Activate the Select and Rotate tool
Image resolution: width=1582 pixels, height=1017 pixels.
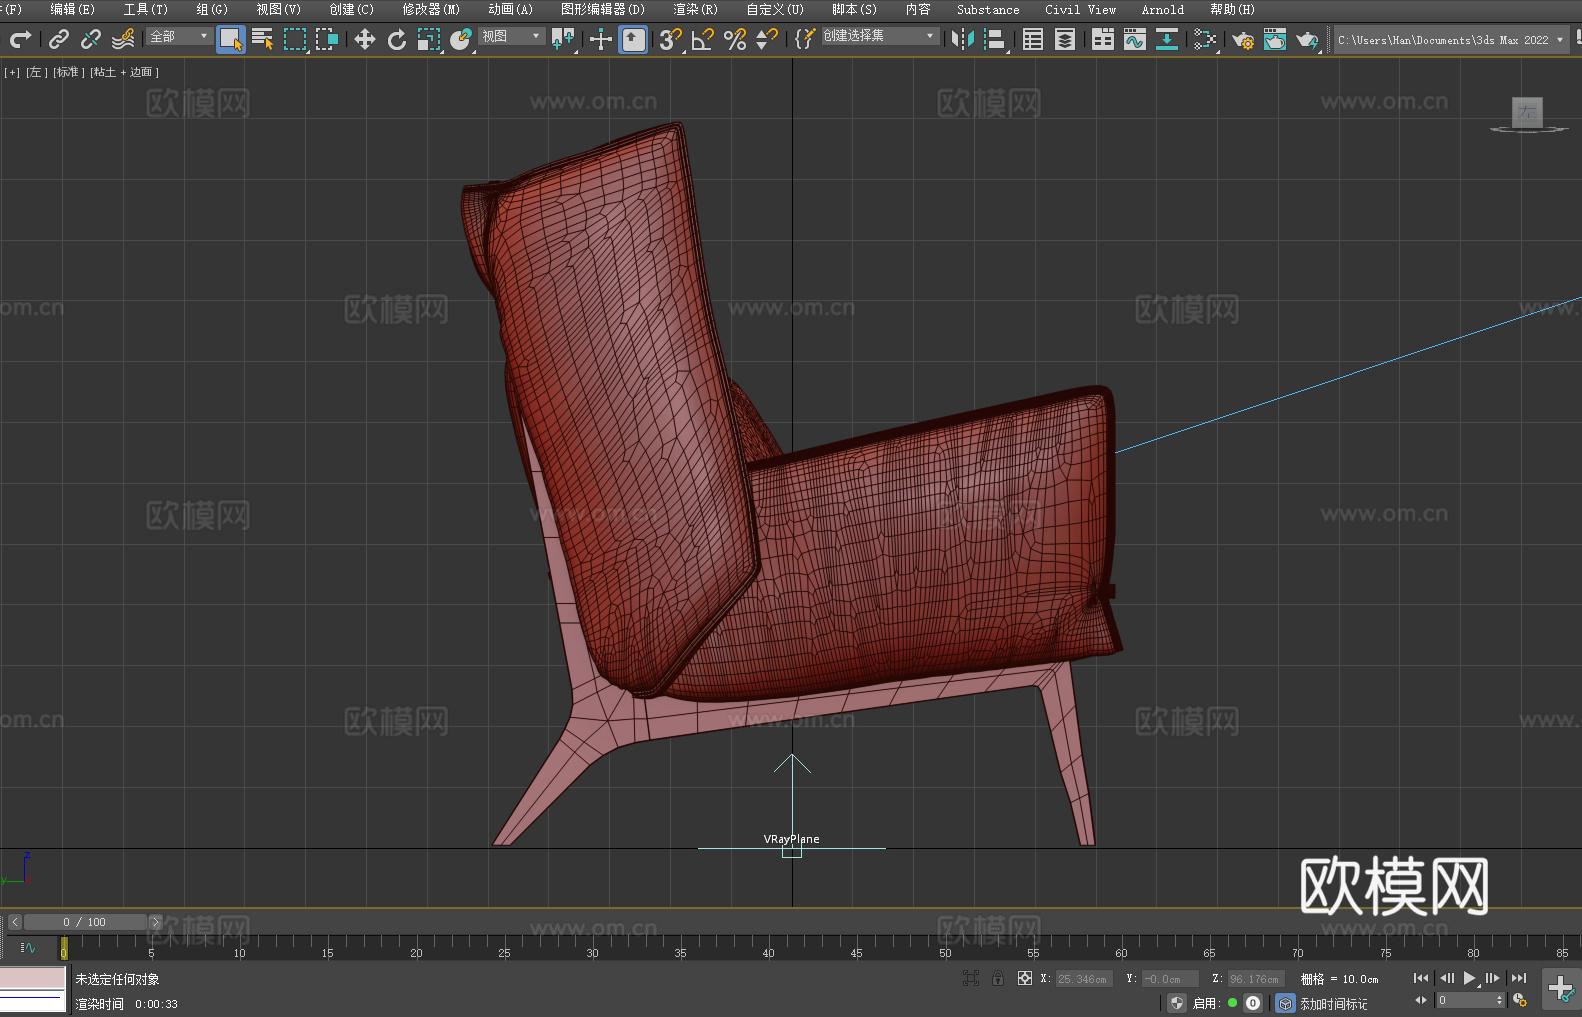point(397,39)
